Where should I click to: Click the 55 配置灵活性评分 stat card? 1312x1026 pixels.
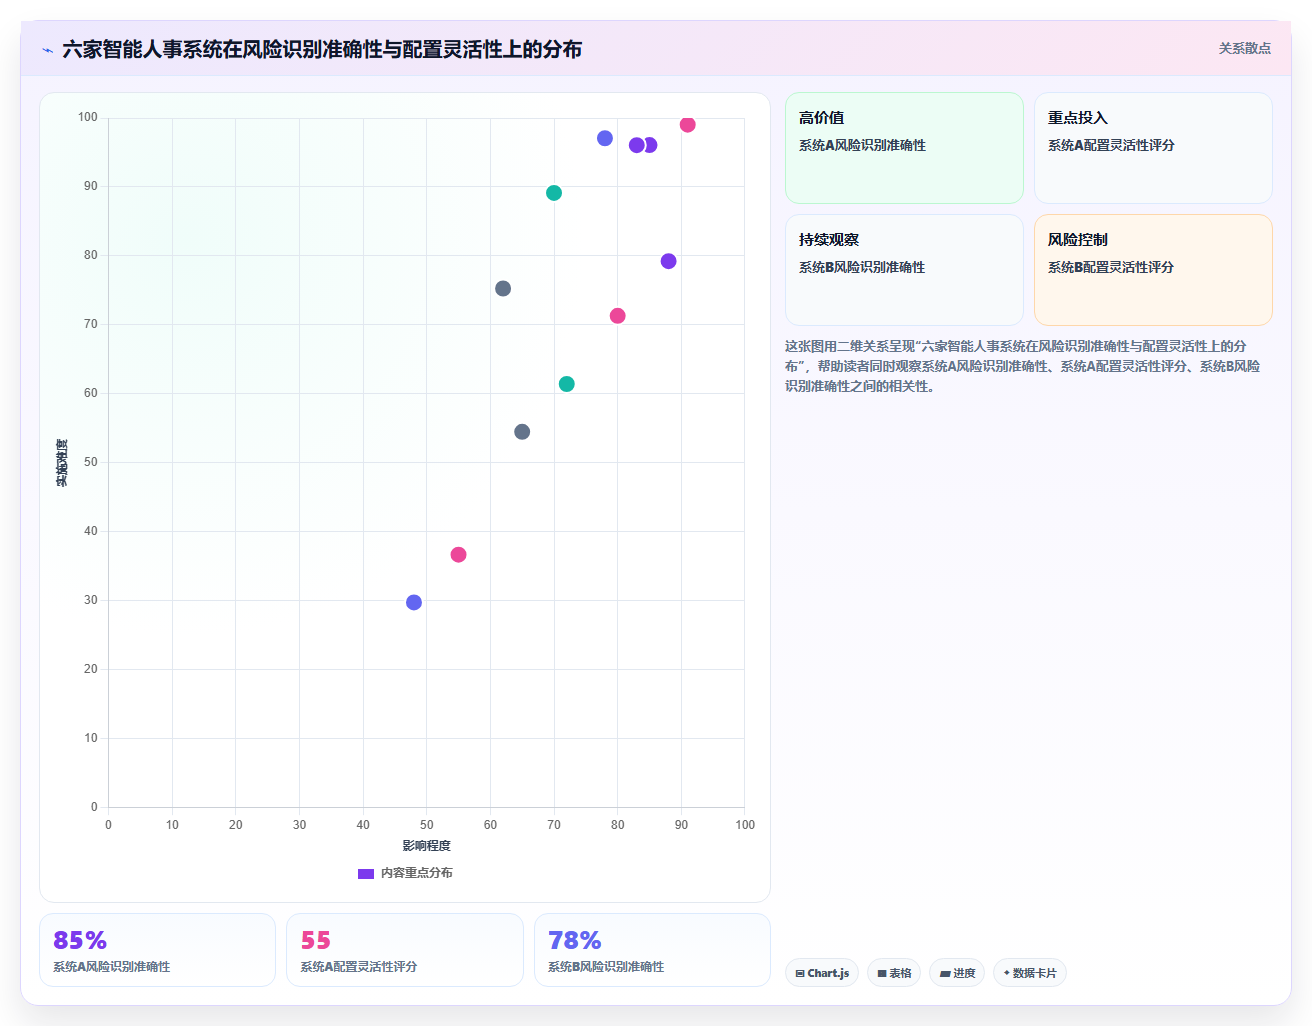[x=405, y=950]
